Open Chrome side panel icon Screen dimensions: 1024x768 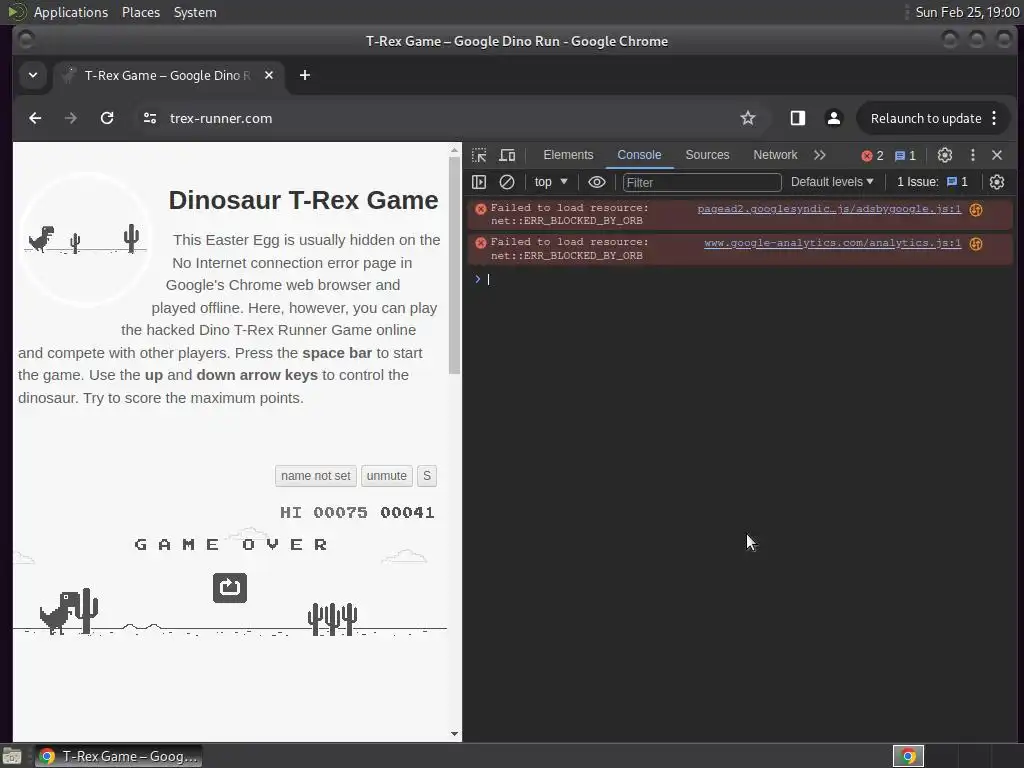(797, 118)
